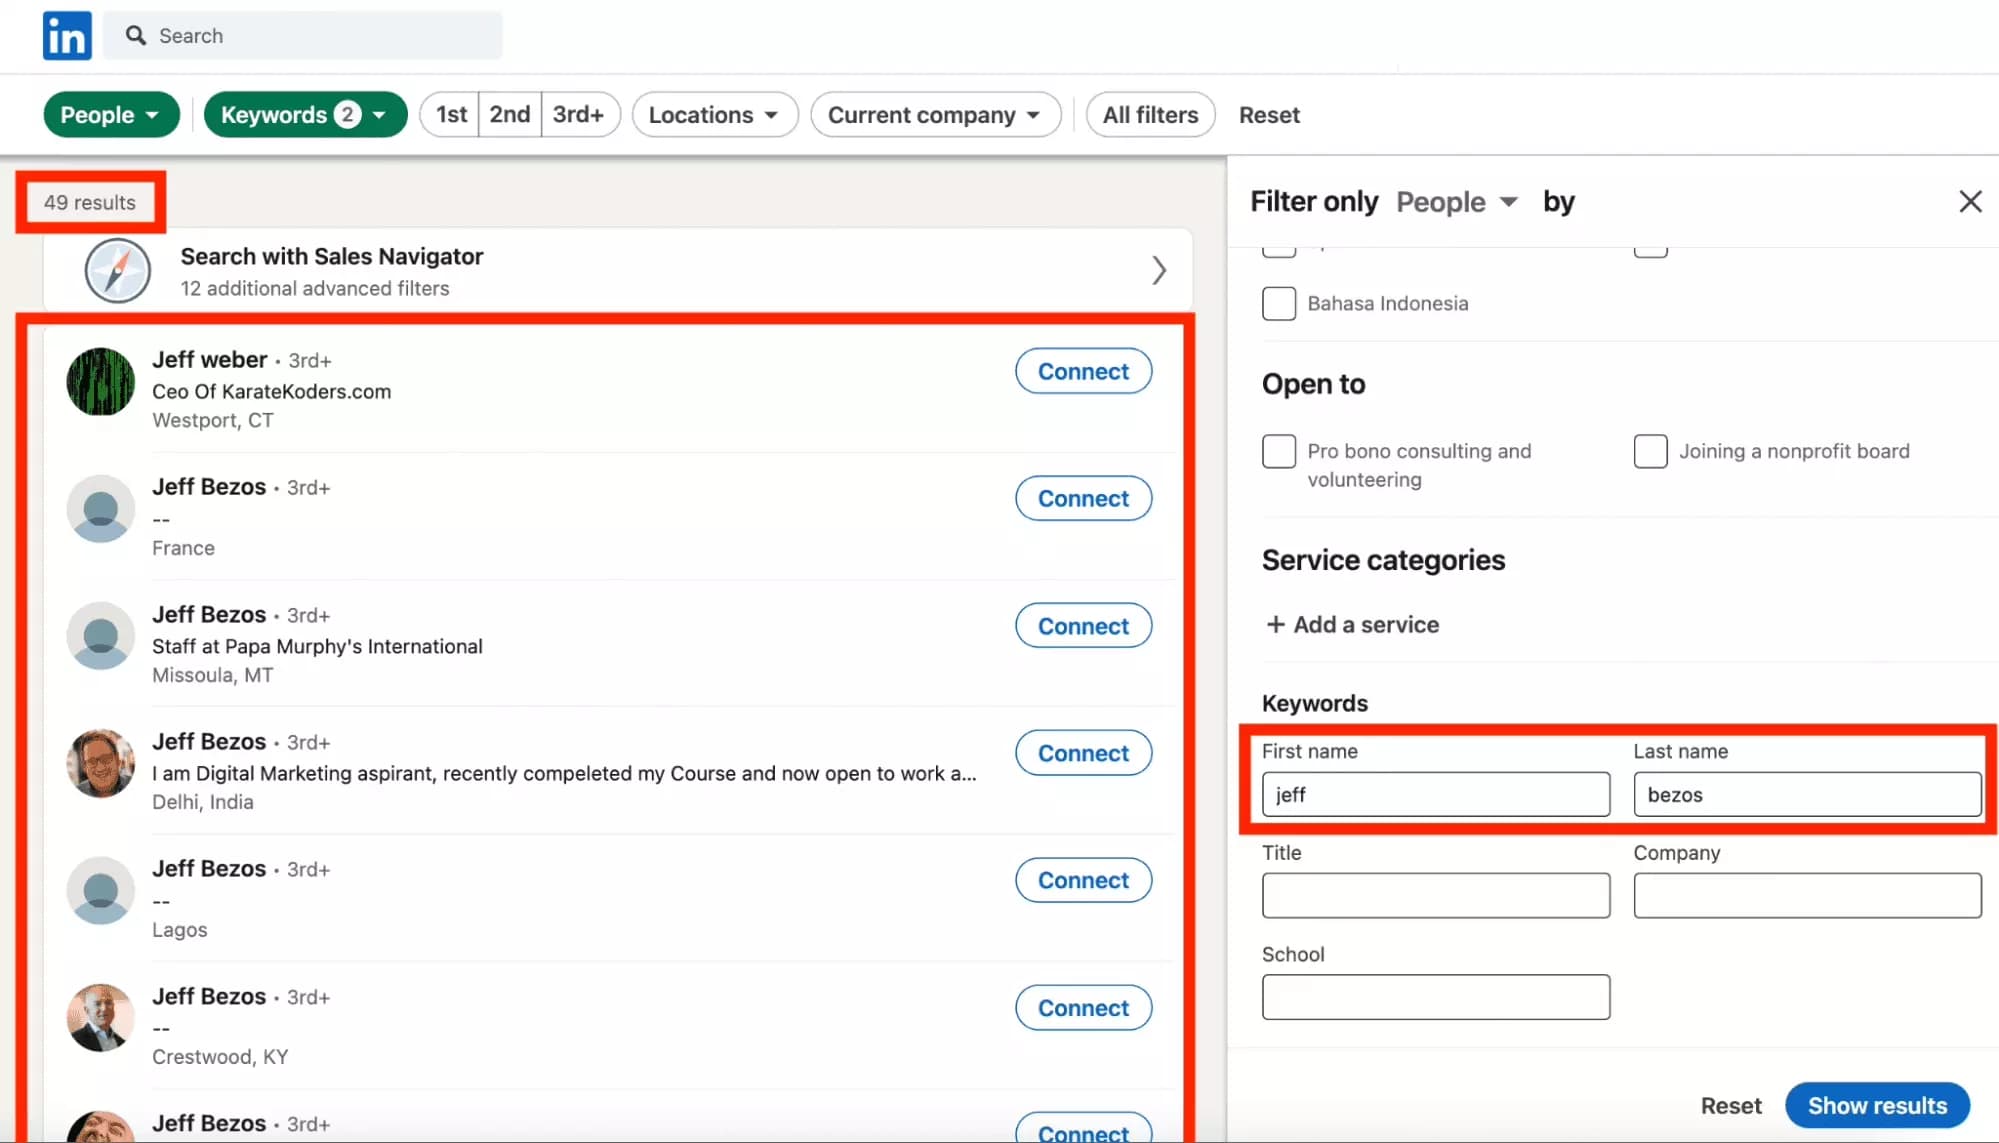Click the Delhi Jeff Bezos avatar
Screen dimensions: 1999x1143
(x=100, y=764)
